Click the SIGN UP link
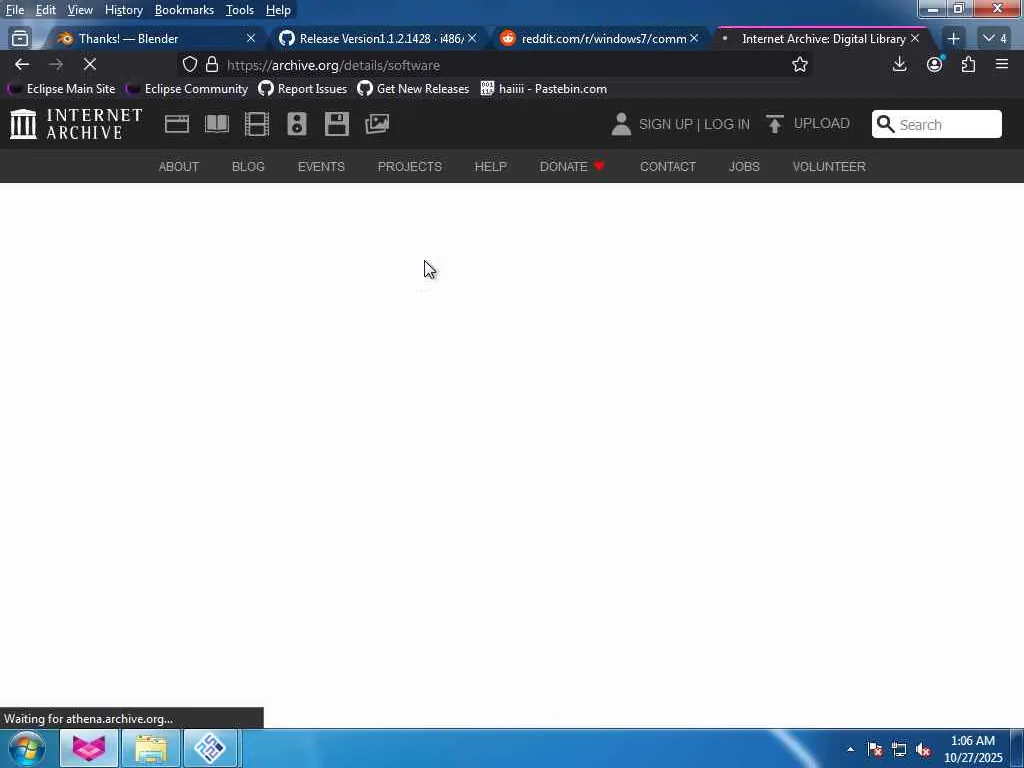The image size is (1024, 768). [x=665, y=124]
